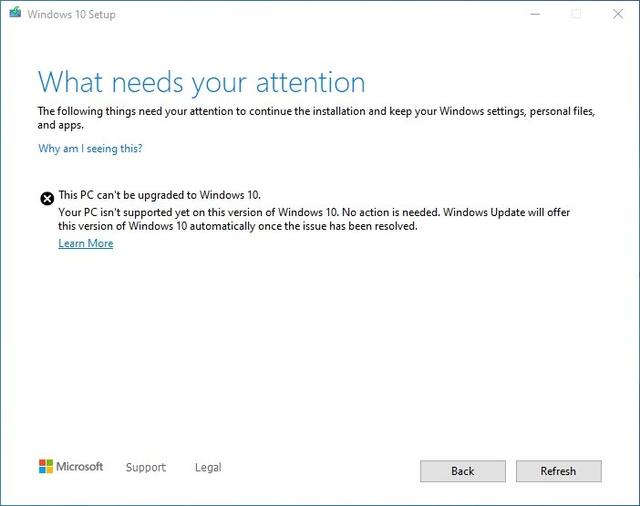Screen dimensions: 640x506
Task: Click the Microsoft four-square logo
Action: click(x=45, y=467)
